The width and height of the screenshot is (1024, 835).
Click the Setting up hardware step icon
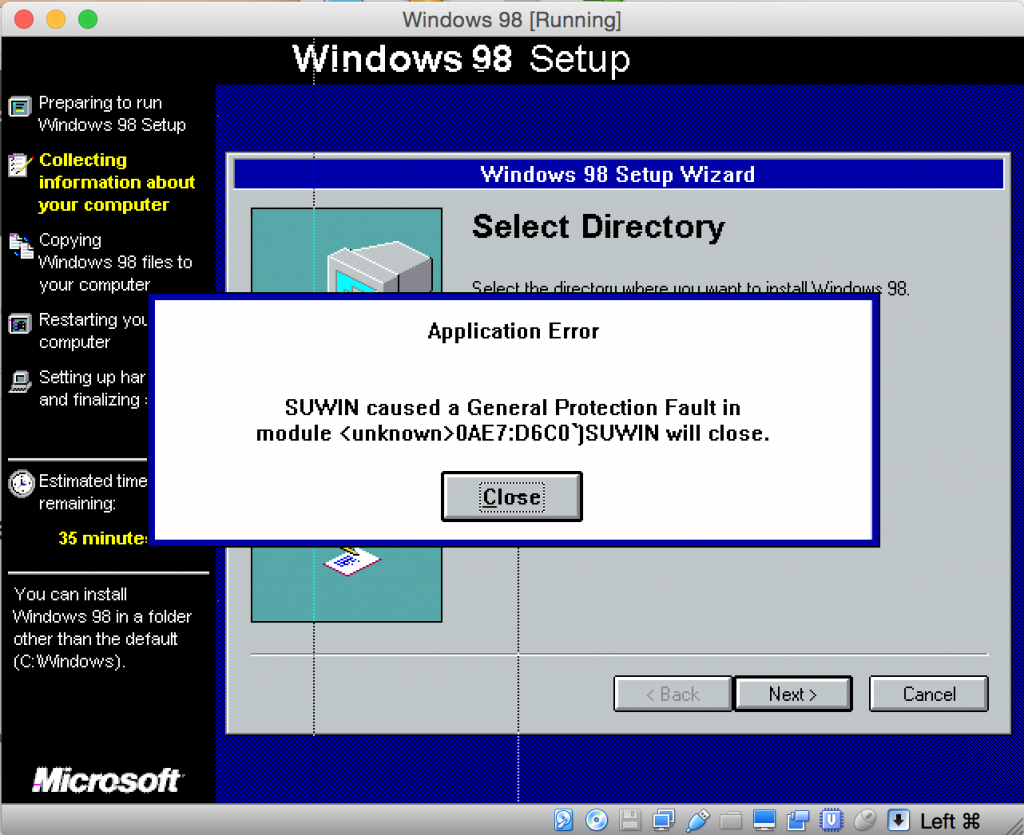(x=20, y=381)
